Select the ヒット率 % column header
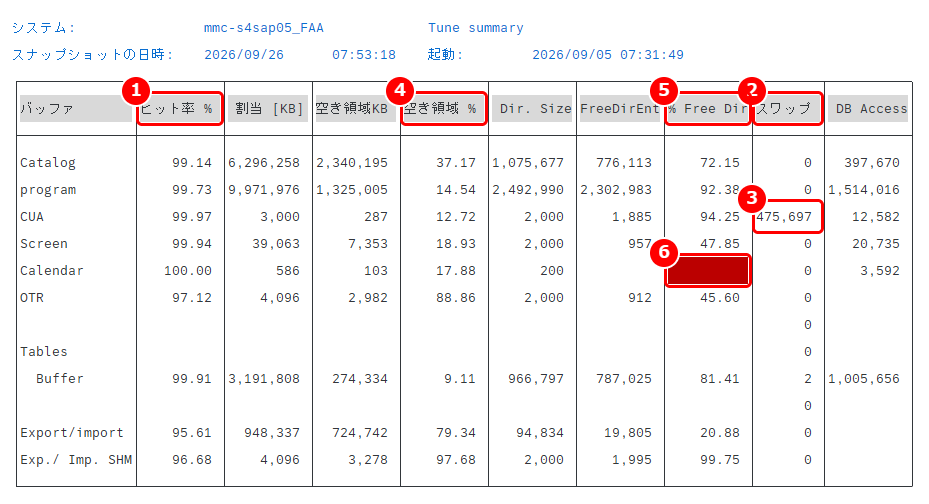 pyautogui.click(x=180, y=108)
